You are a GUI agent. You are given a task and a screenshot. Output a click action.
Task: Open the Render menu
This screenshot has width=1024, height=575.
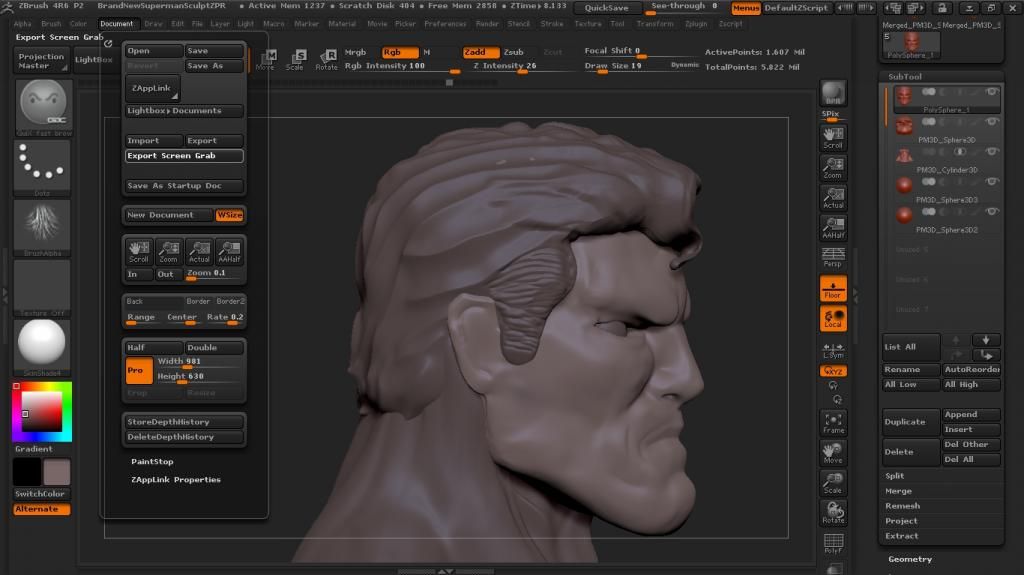487,24
